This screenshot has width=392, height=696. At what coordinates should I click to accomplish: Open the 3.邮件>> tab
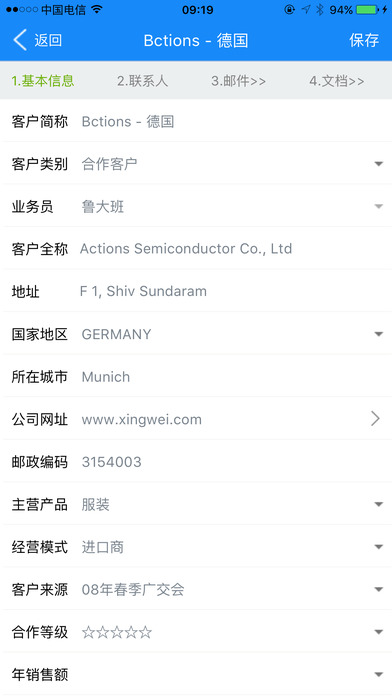238,81
